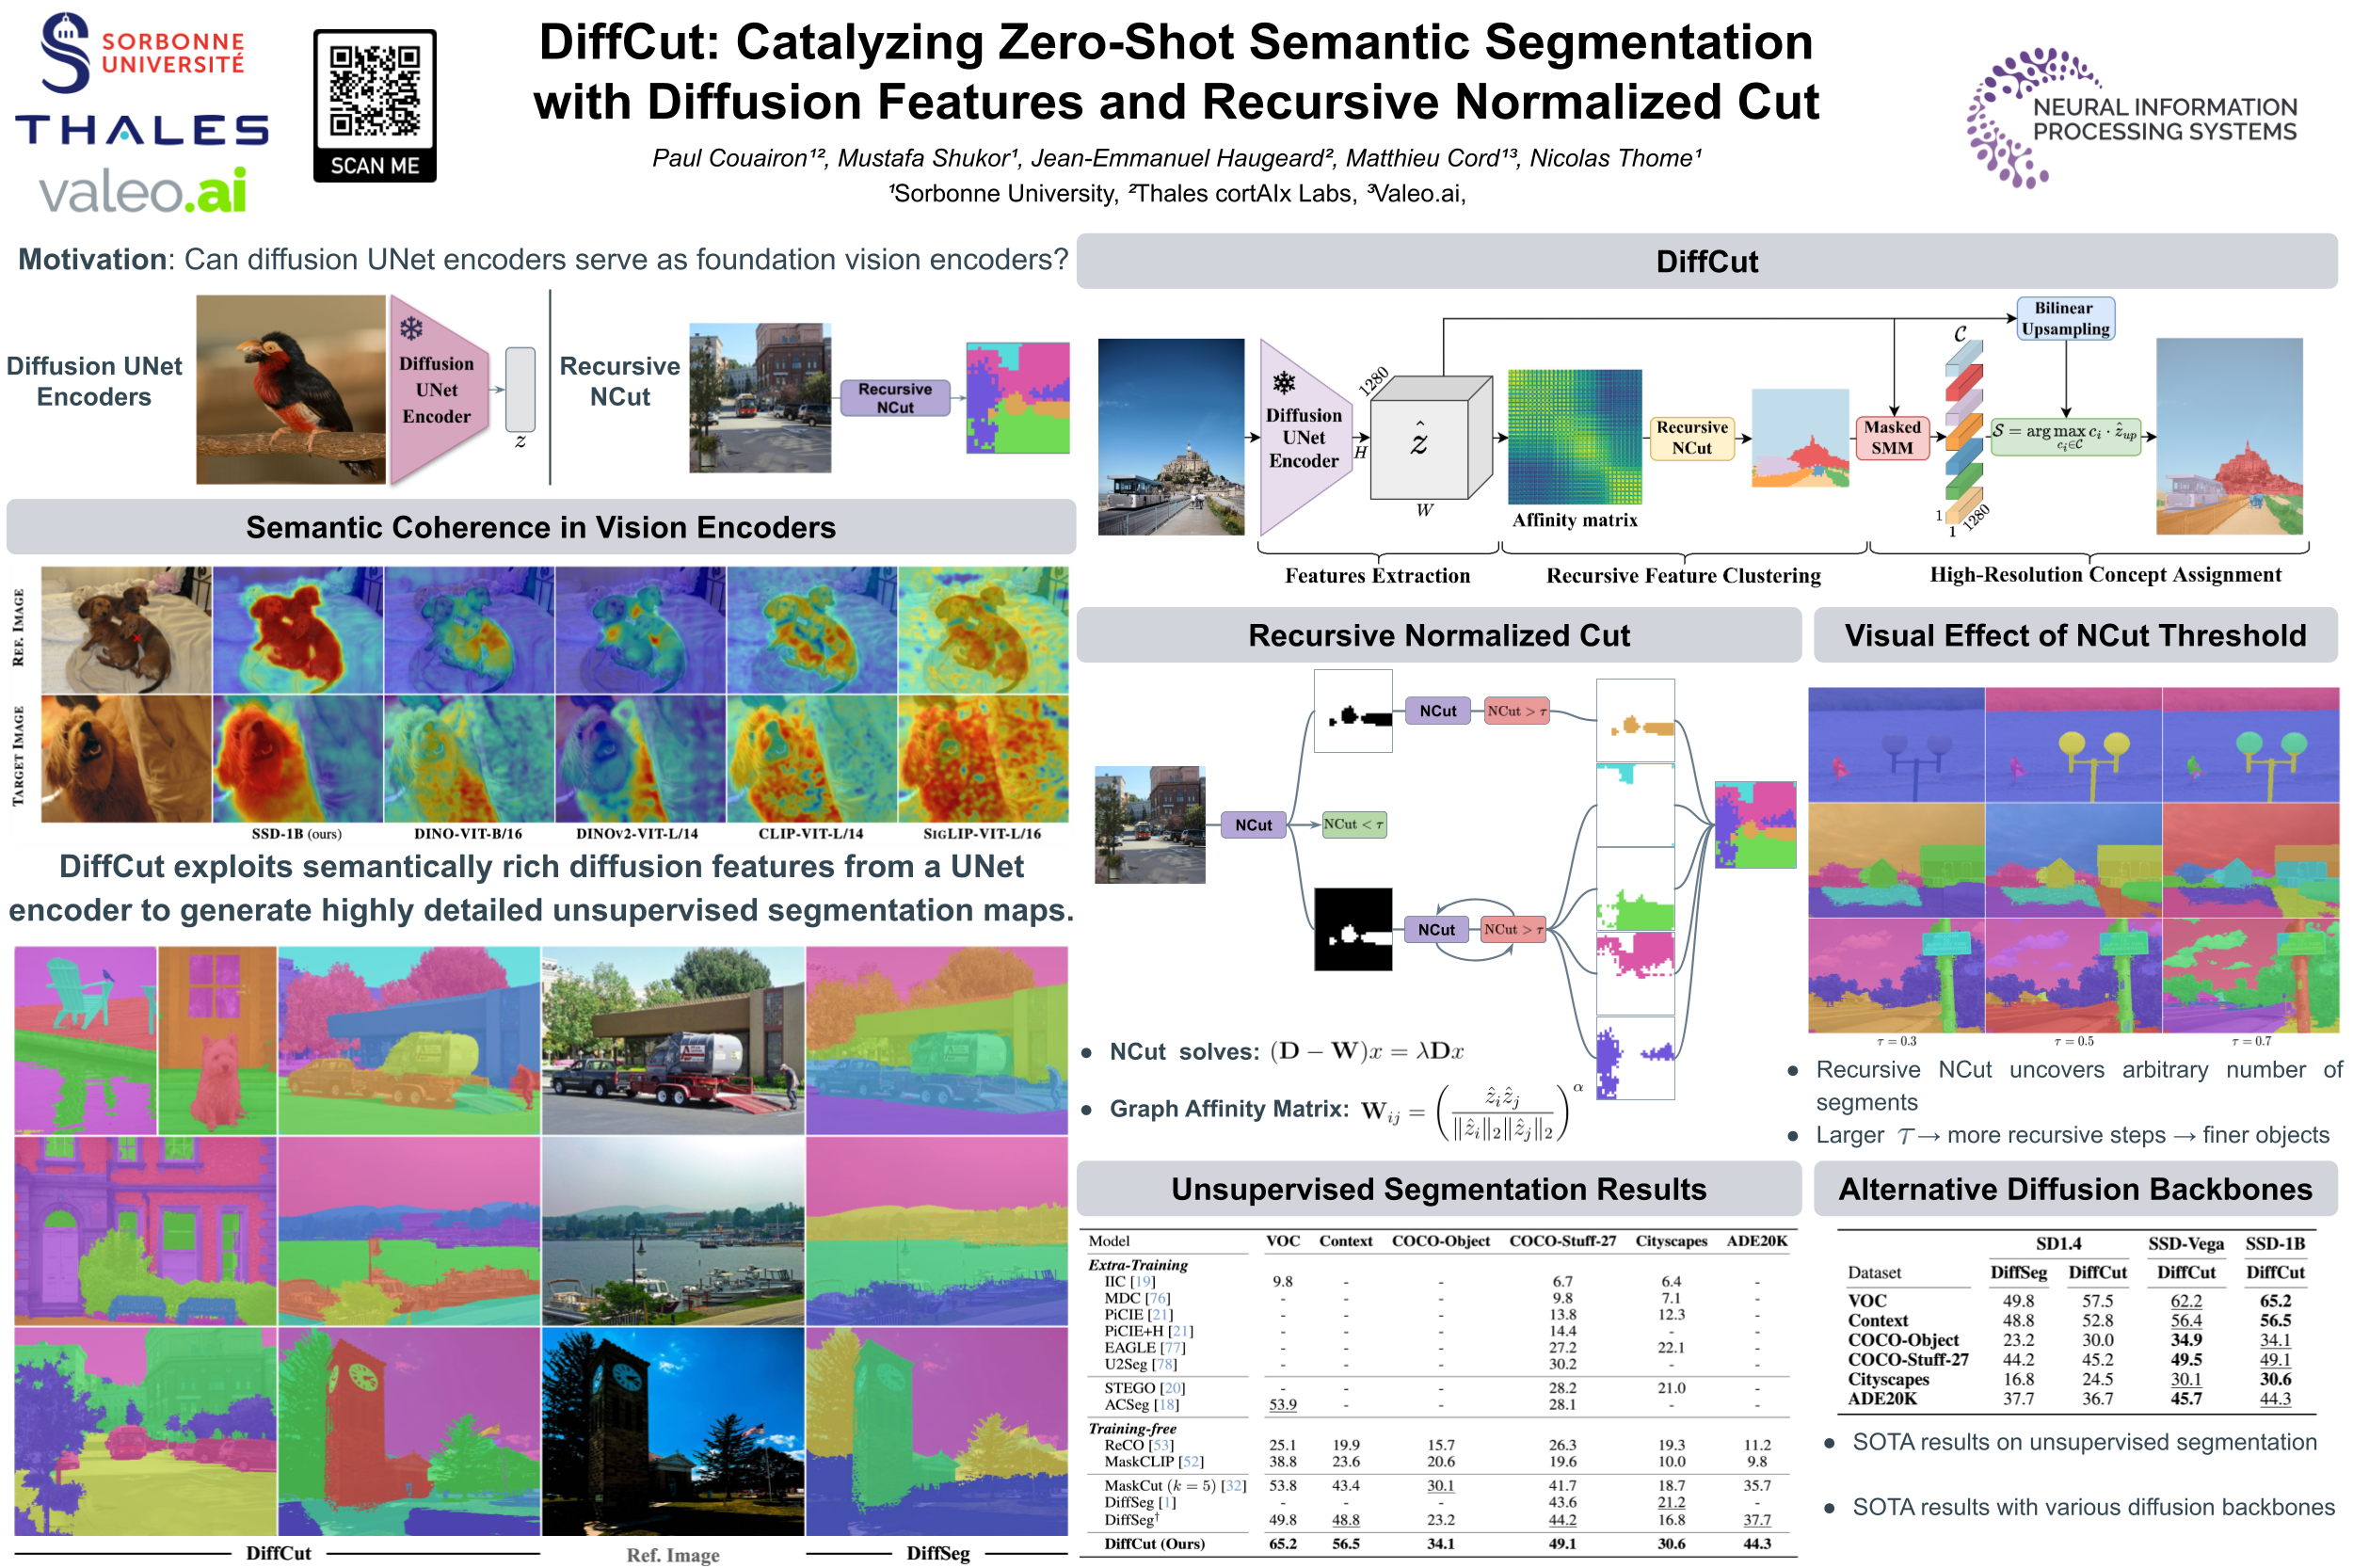Click the bird photo in the Motivation section

pos(290,389)
